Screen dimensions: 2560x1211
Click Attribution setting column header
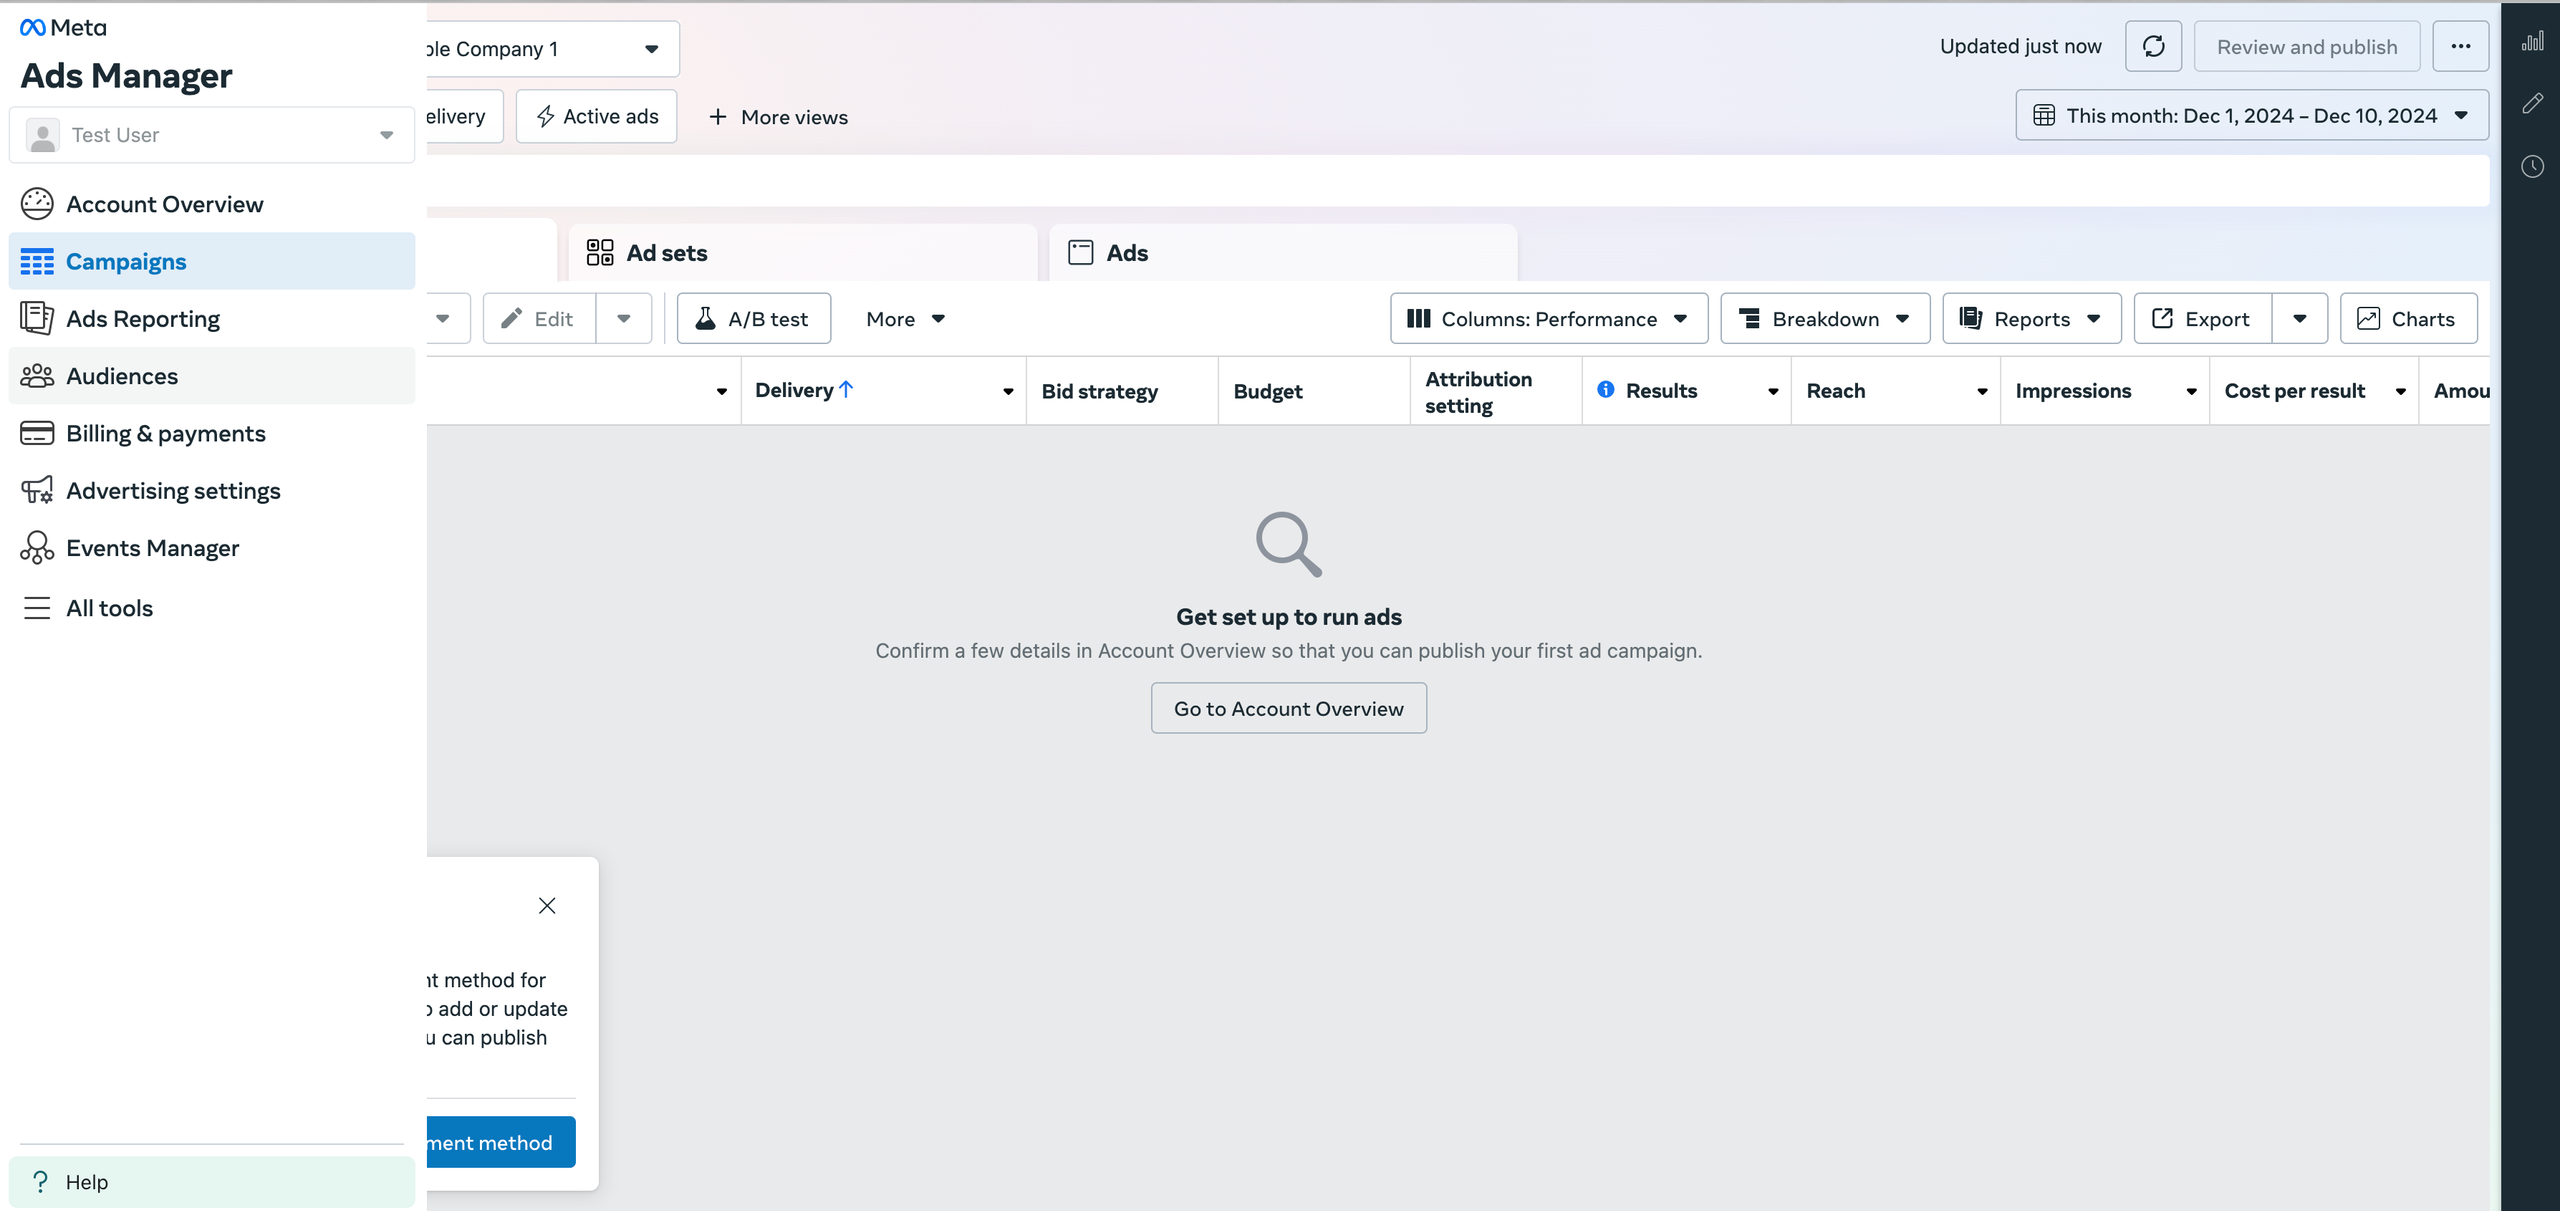[1478, 392]
